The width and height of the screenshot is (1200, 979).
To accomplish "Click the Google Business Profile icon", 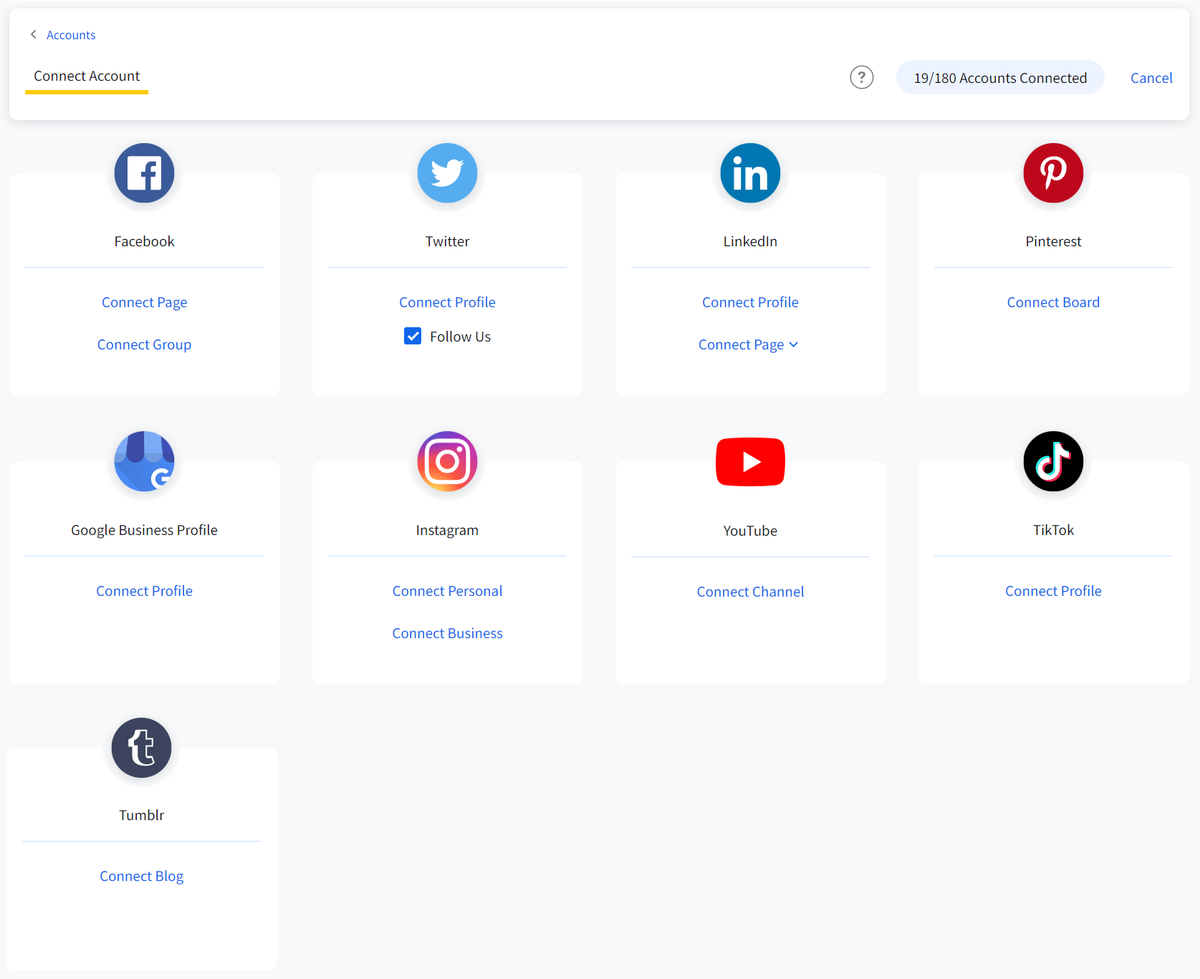I will 144,461.
